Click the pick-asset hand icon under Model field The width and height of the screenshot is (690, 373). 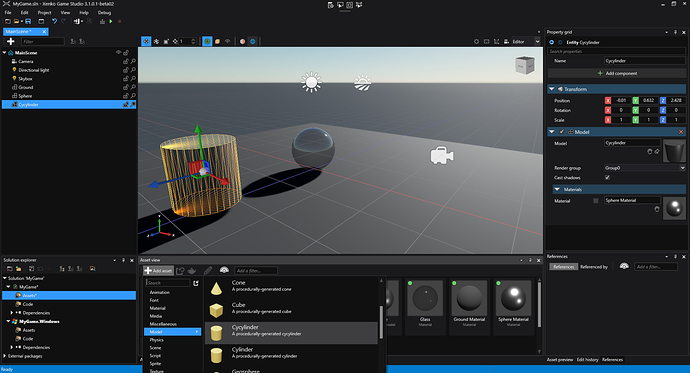click(650, 151)
